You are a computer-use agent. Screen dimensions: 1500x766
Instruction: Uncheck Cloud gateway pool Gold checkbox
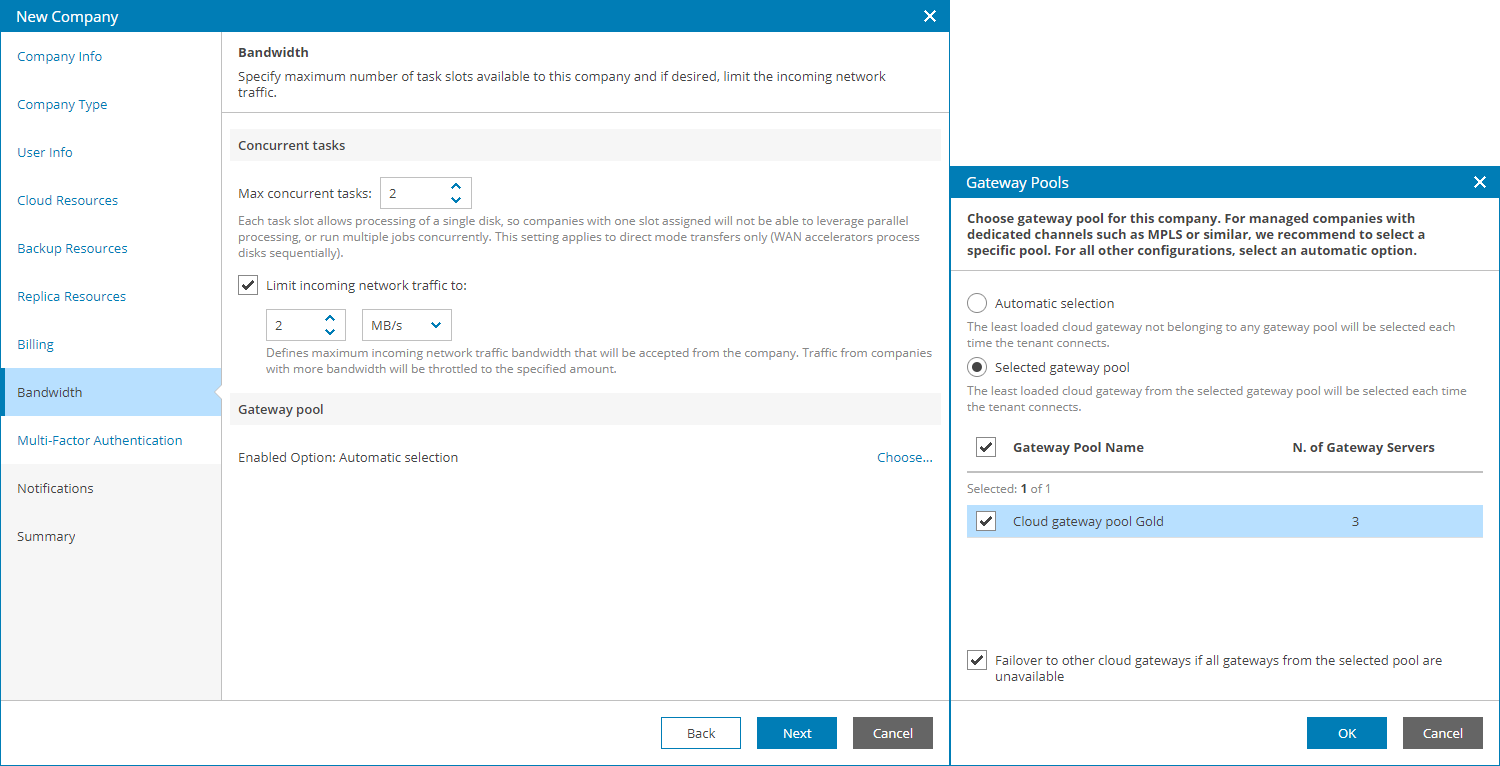[986, 521]
